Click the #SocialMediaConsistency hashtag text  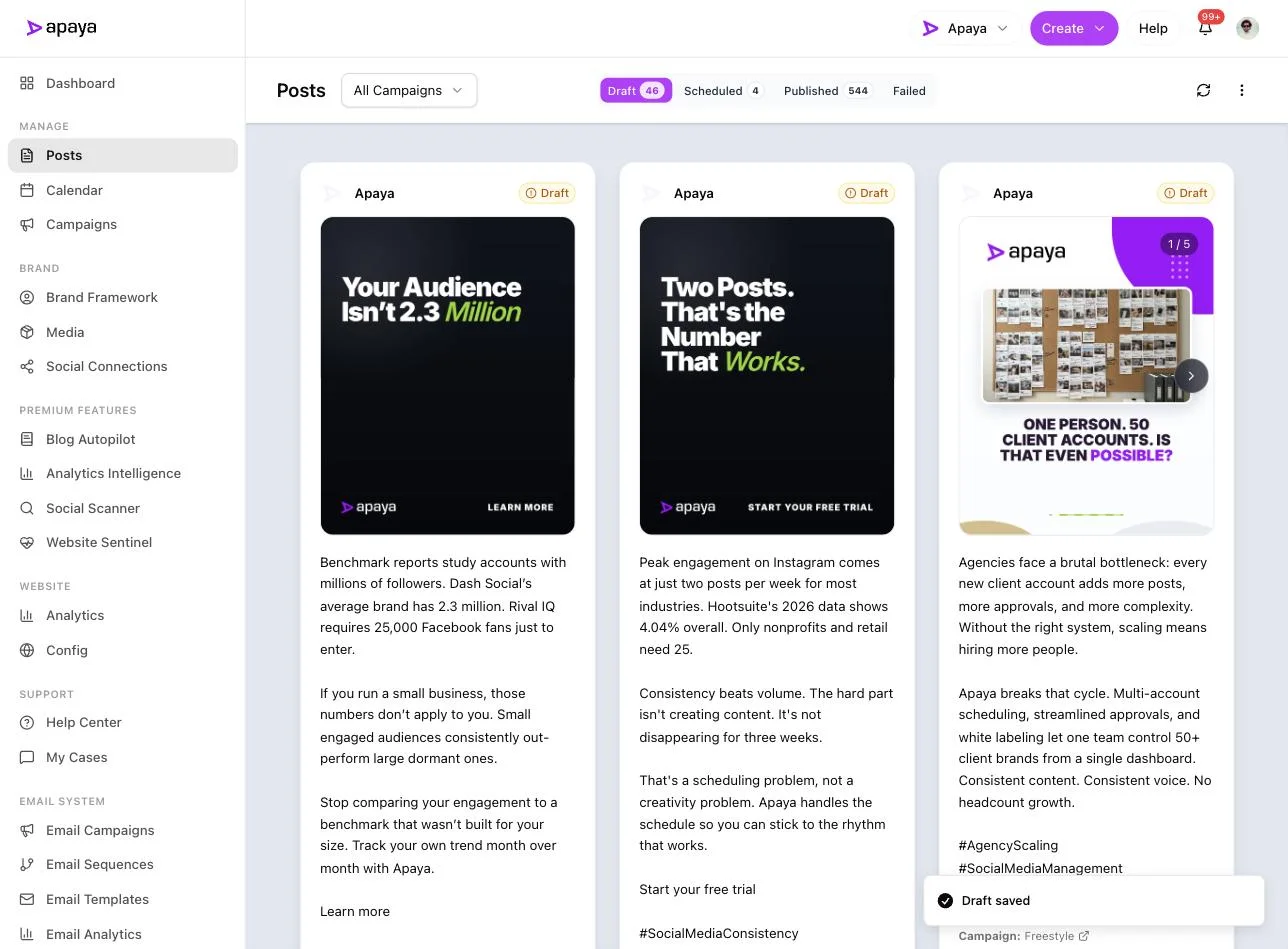click(719, 933)
